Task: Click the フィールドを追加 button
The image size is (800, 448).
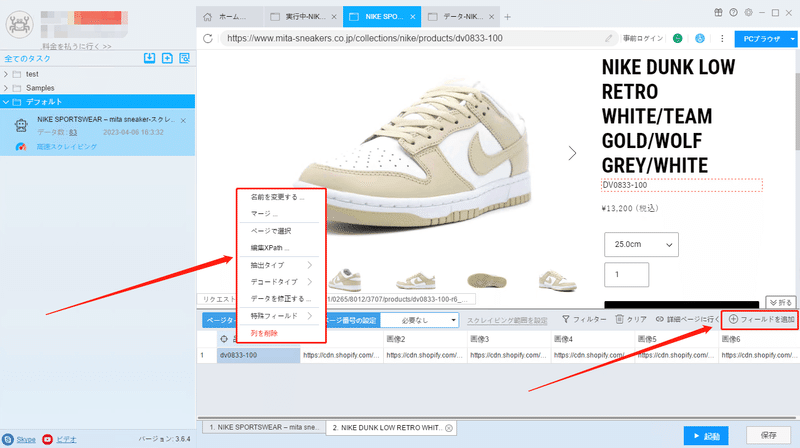Action: (761, 319)
